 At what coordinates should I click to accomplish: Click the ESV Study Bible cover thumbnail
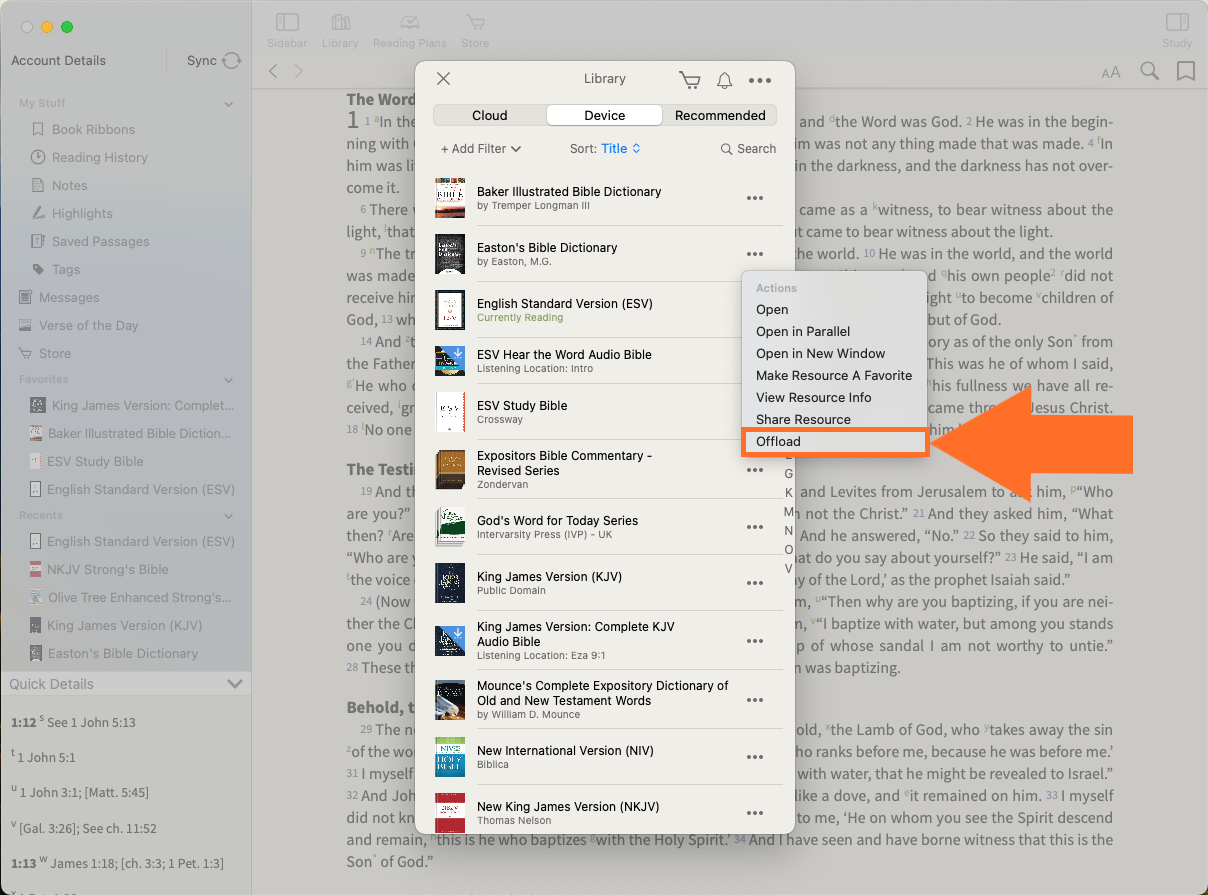(450, 412)
